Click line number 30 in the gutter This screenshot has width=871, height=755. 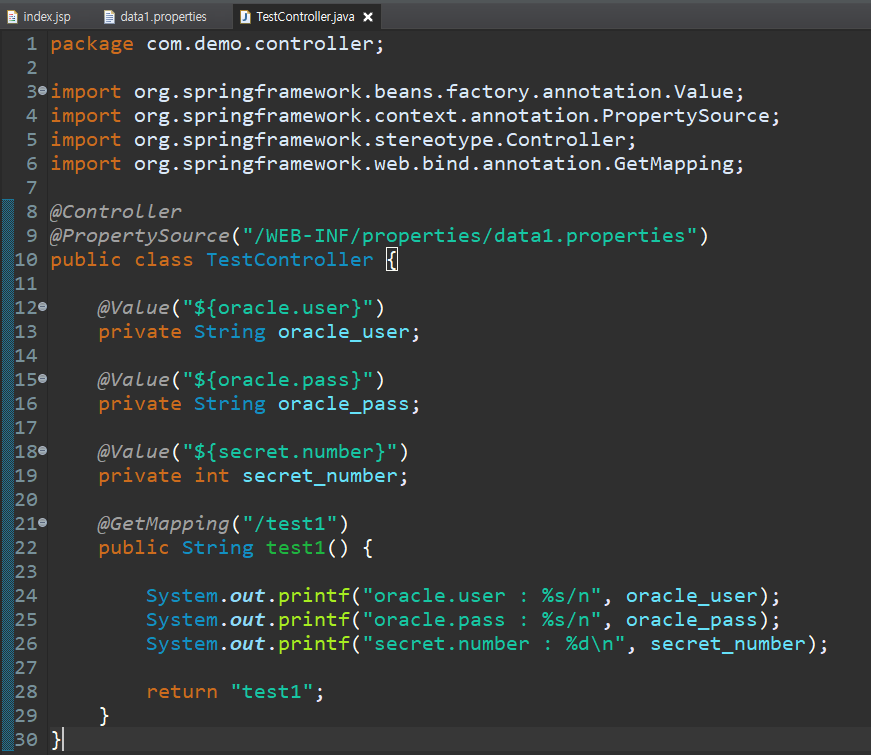click(26, 740)
